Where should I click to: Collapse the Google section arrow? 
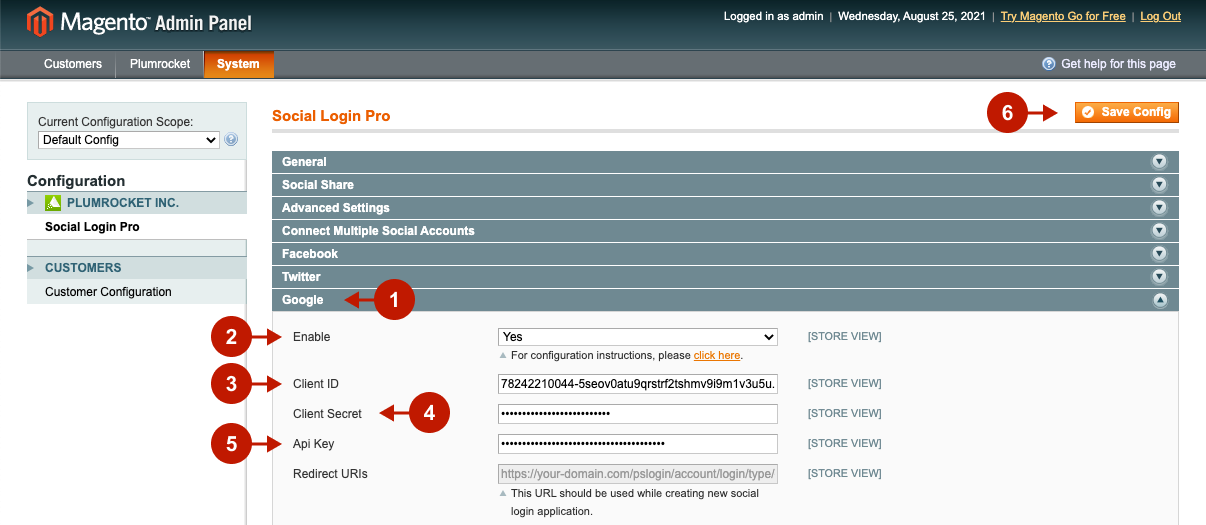1159,300
